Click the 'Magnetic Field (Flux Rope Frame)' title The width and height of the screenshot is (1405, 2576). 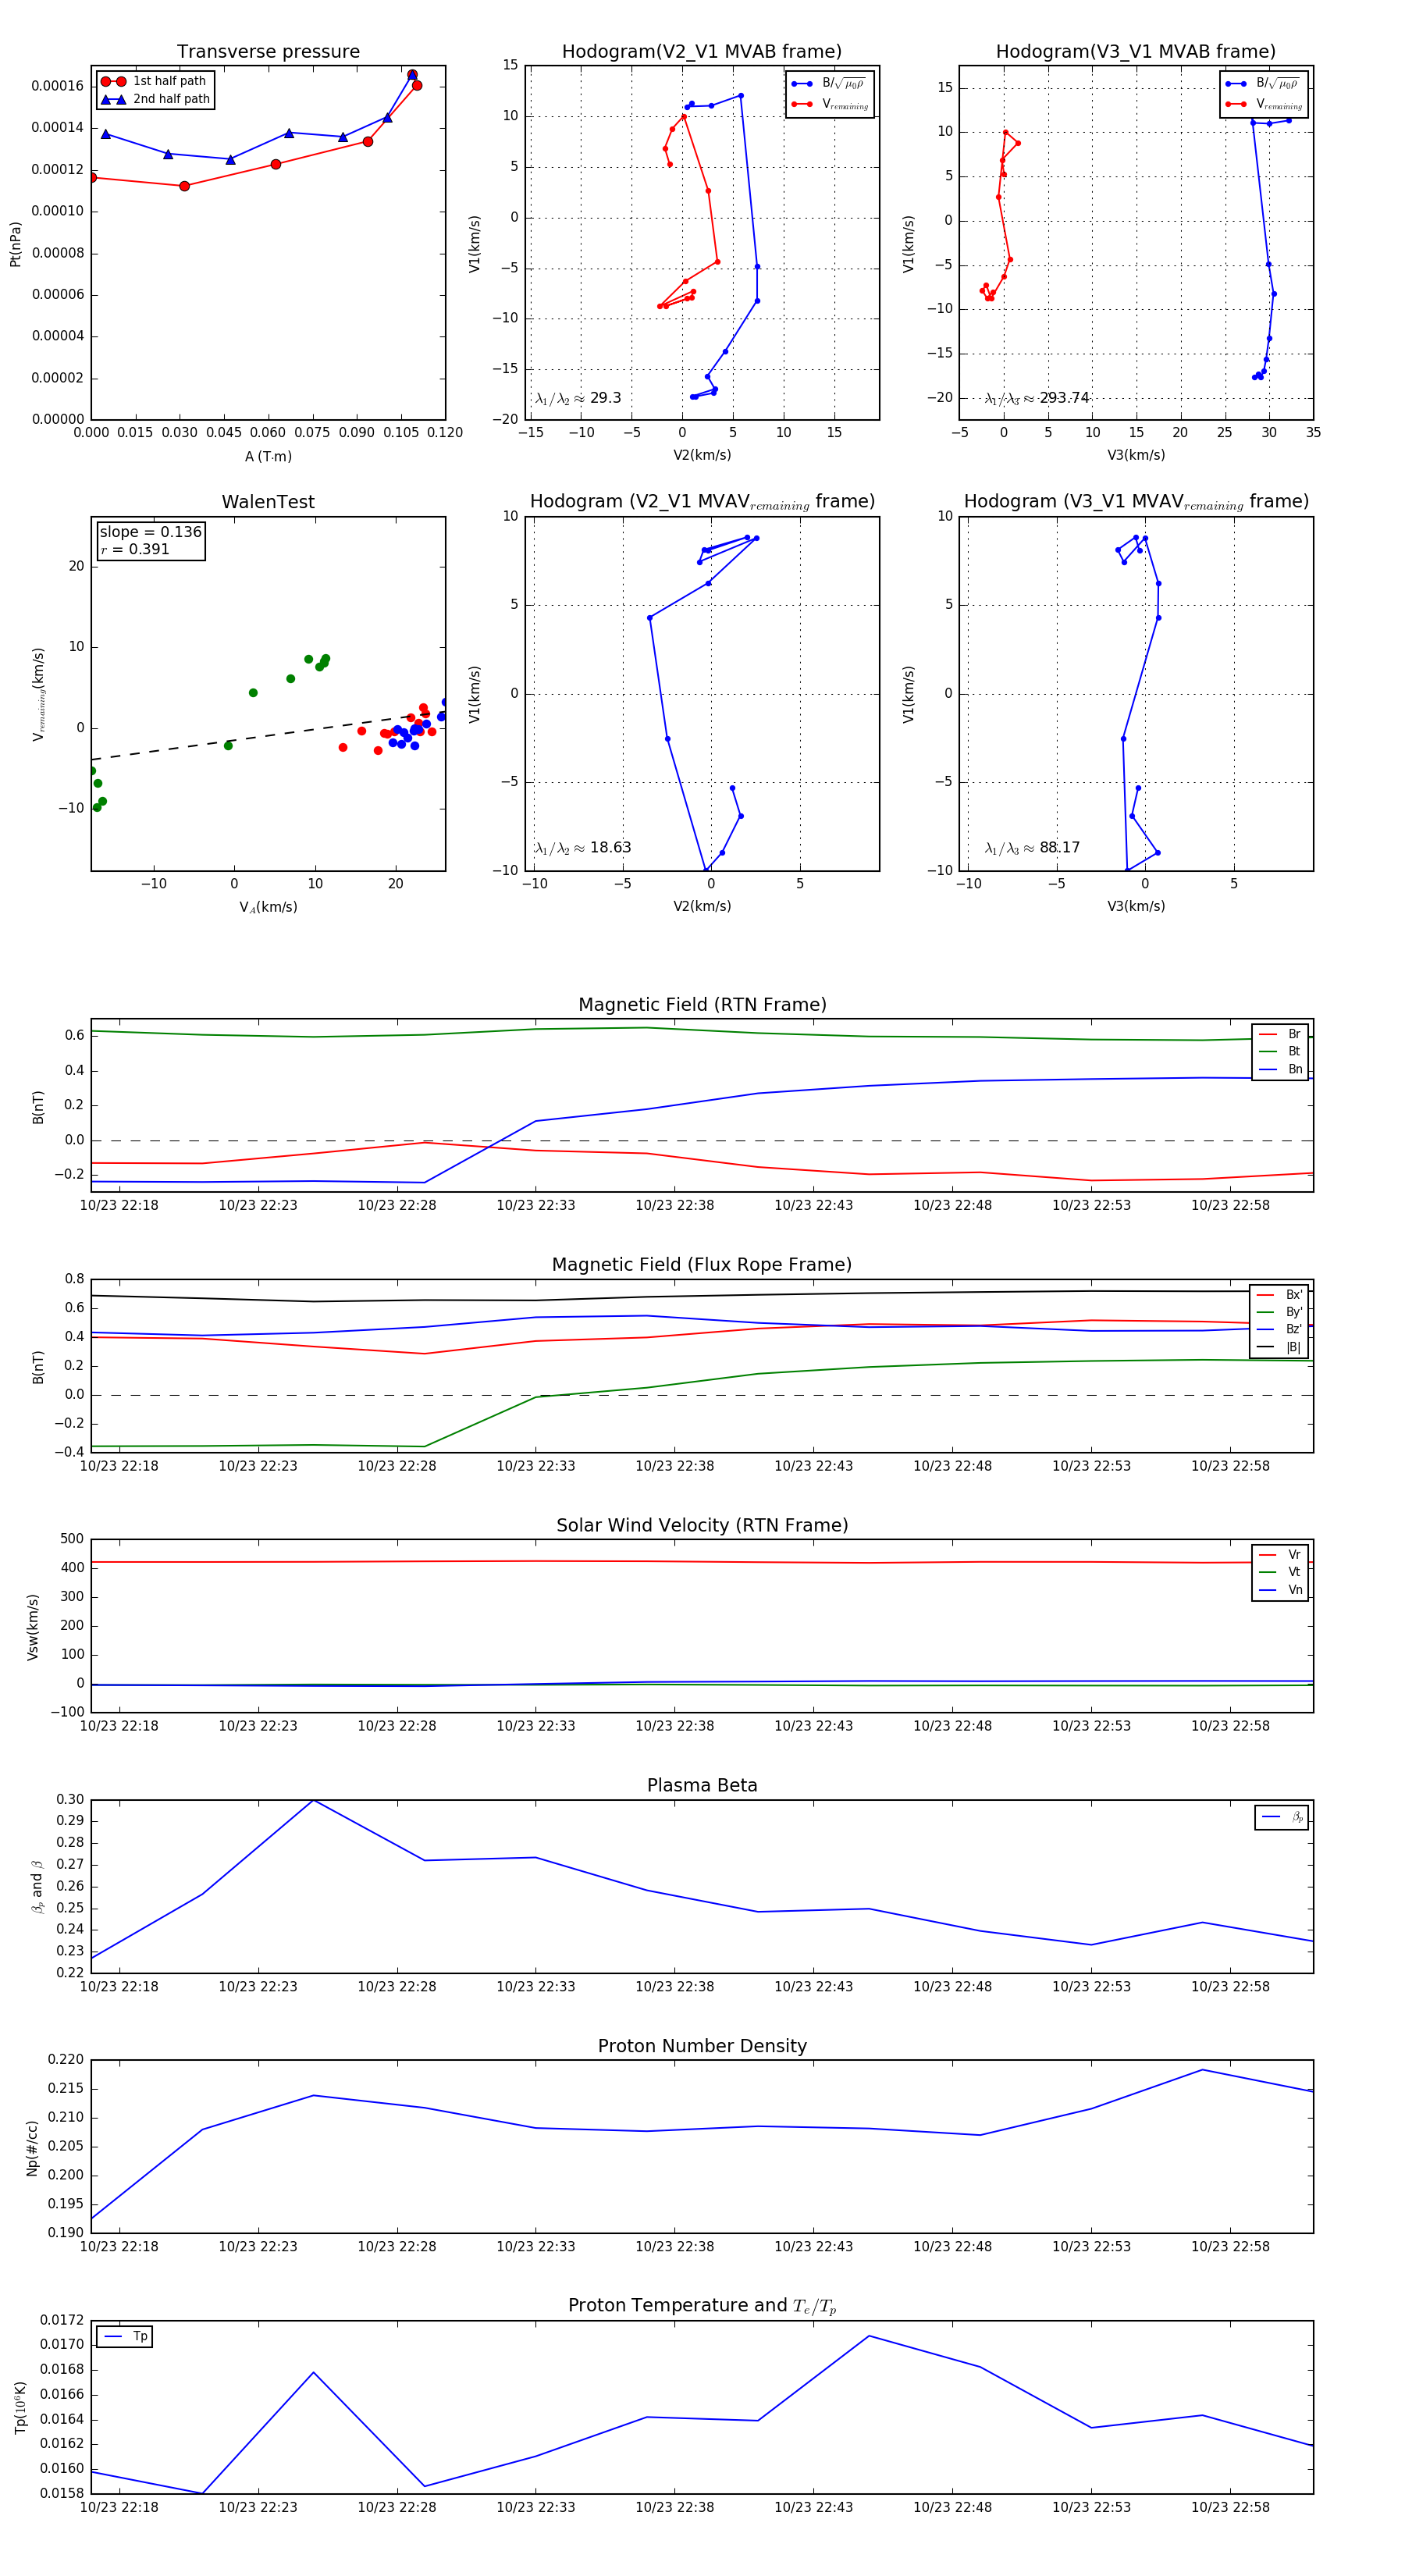702,1265
